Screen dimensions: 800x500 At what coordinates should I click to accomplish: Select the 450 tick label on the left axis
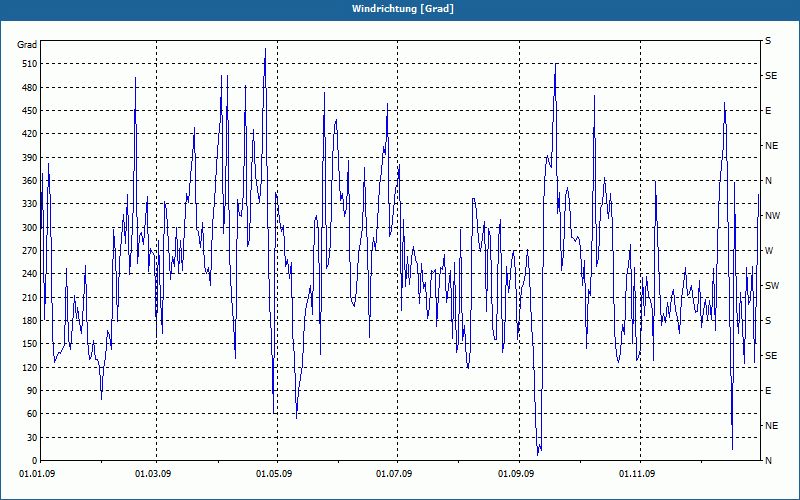(x=30, y=111)
